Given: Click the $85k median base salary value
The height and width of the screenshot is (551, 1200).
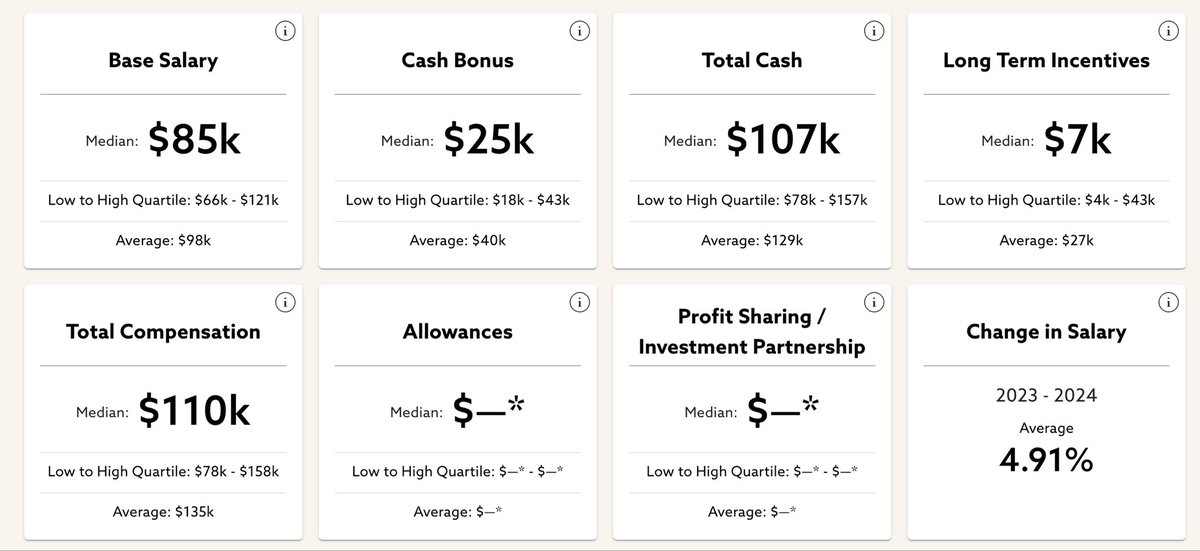Looking at the screenshot, I should [195, 141].
